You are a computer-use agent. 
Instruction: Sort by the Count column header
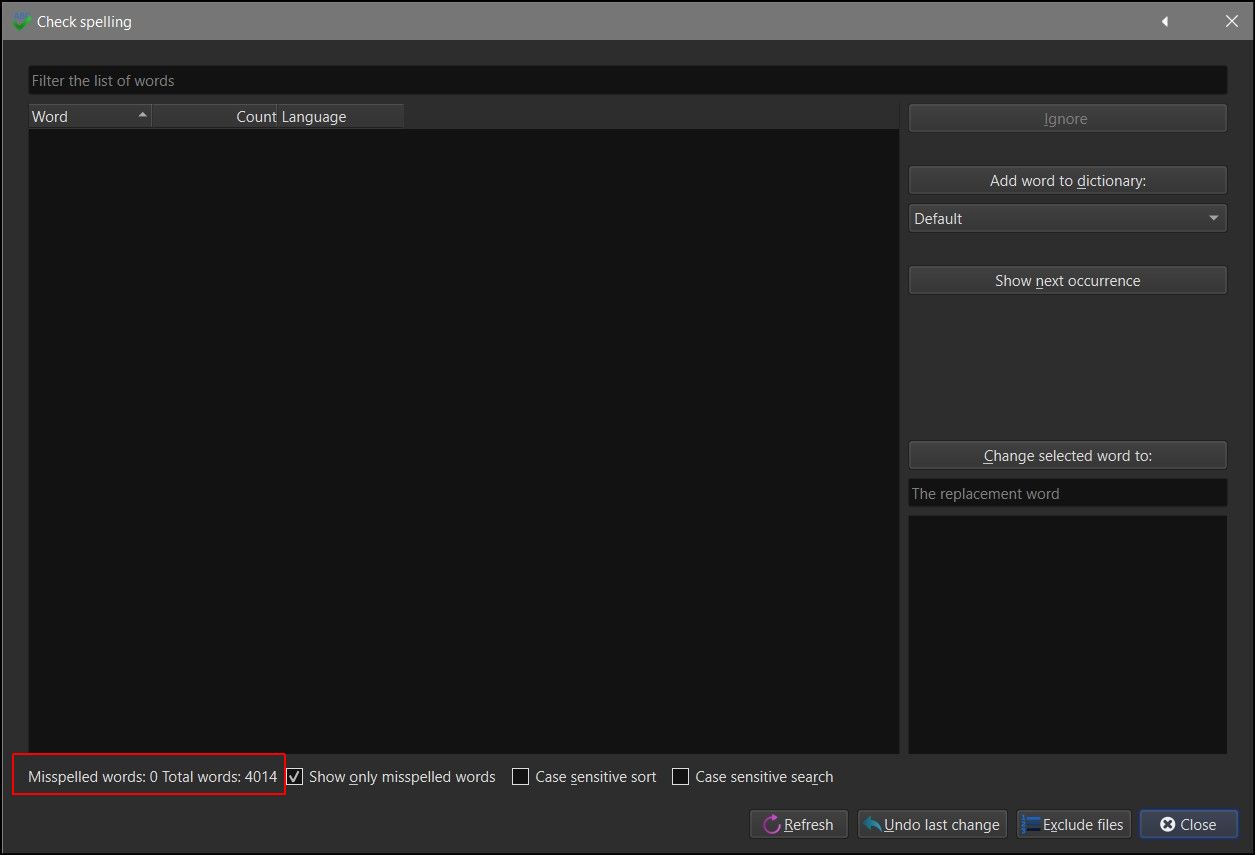coord(215,116)
